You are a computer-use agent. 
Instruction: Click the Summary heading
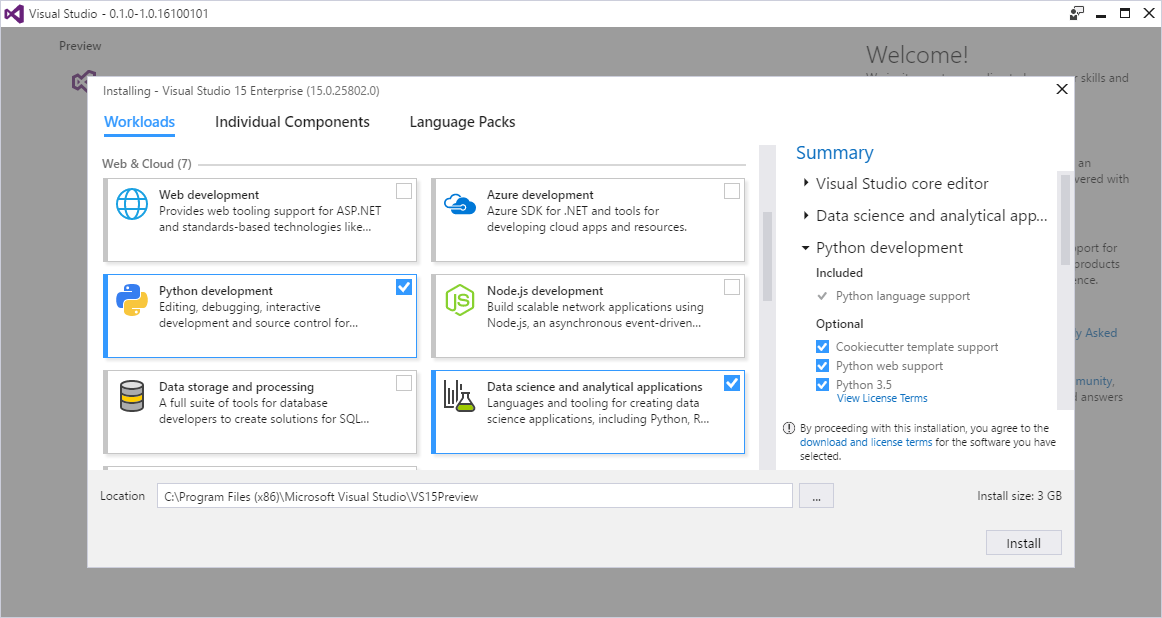click(x=834, y=153)
